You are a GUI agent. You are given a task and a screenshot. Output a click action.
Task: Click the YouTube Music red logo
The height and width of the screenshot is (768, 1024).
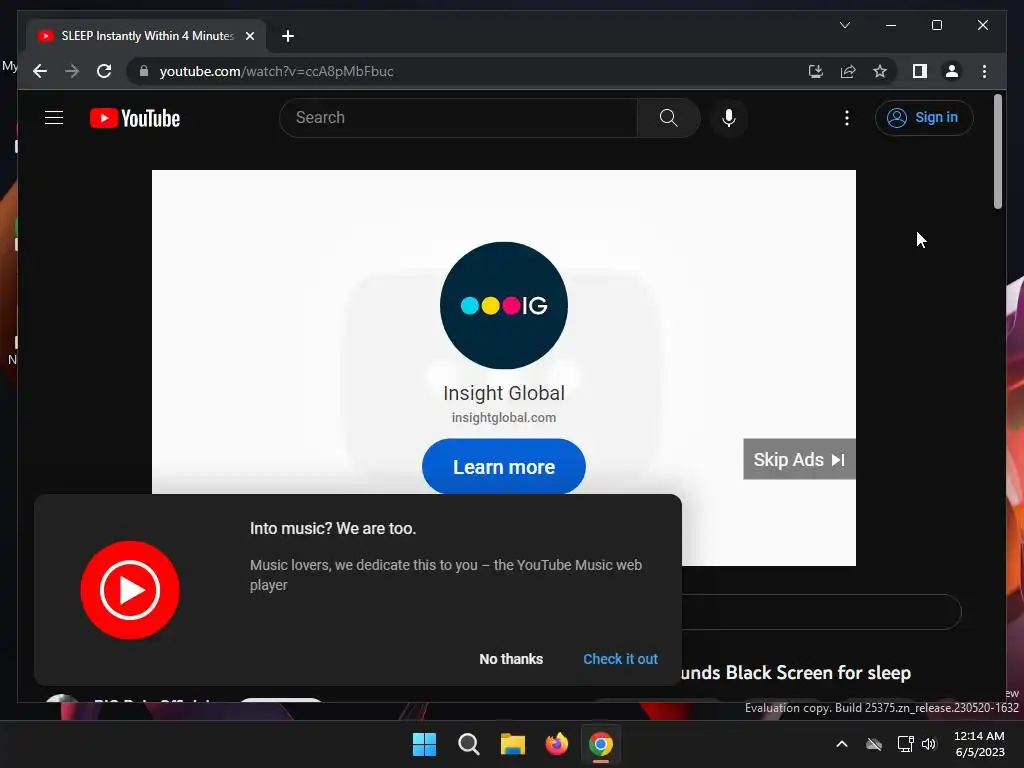(130, 590)
